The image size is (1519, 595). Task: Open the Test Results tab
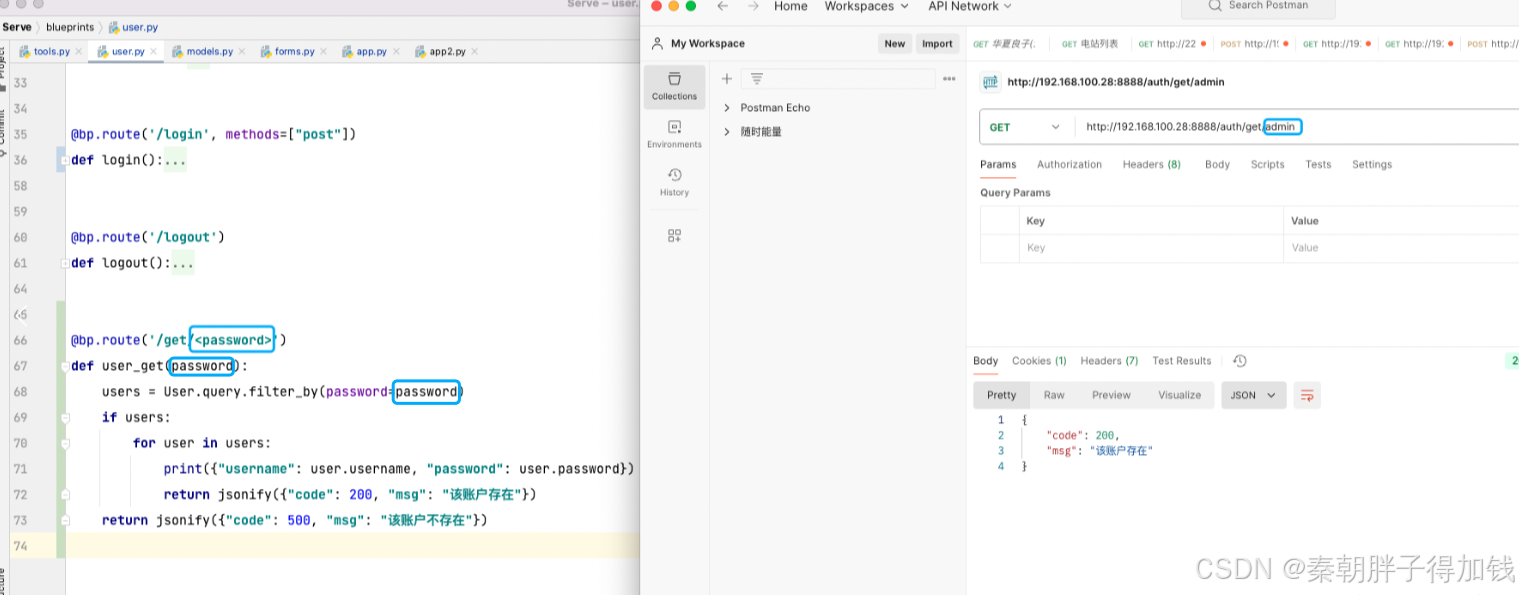pyautogui.click(x=1181, y=361)
